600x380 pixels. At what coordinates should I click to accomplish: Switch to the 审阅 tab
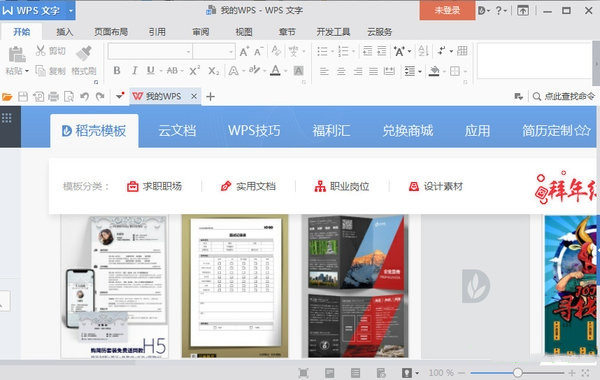(x=201, y=32)
